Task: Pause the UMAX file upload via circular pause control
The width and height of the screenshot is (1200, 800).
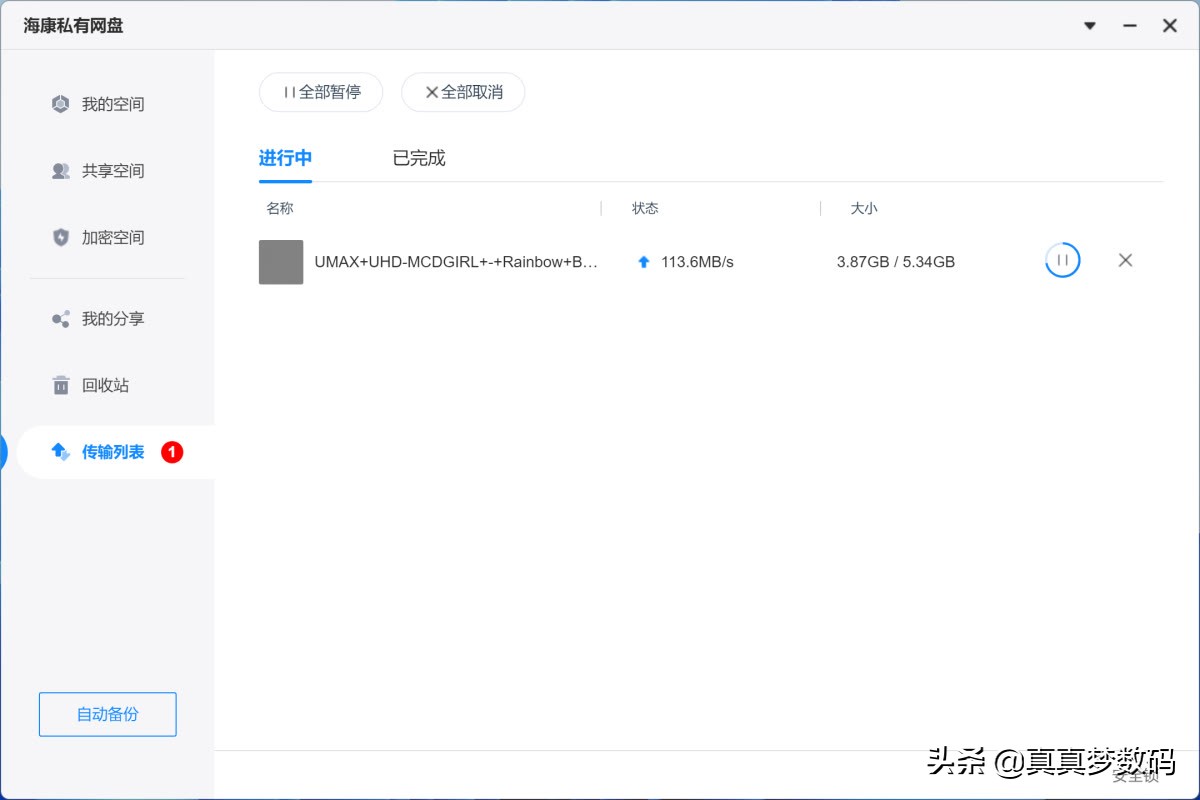Action: click(x=1062, y=260)
